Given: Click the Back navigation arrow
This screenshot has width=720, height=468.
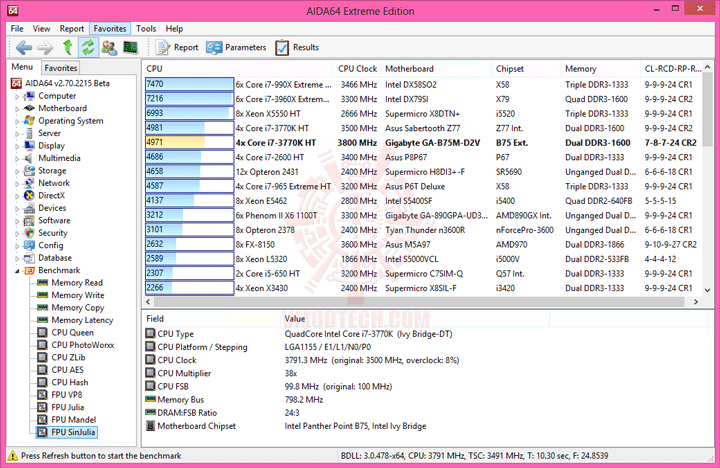Looking at the screenshot, I should point(24,47).
